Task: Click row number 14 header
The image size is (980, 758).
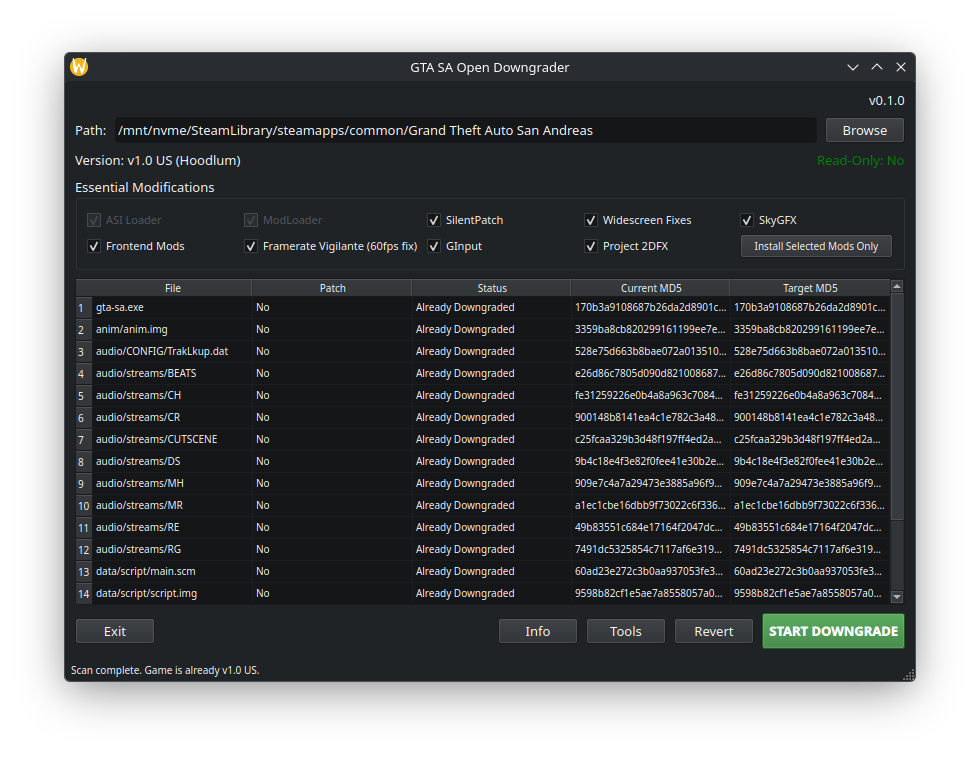Action: (x=84, y=593)
